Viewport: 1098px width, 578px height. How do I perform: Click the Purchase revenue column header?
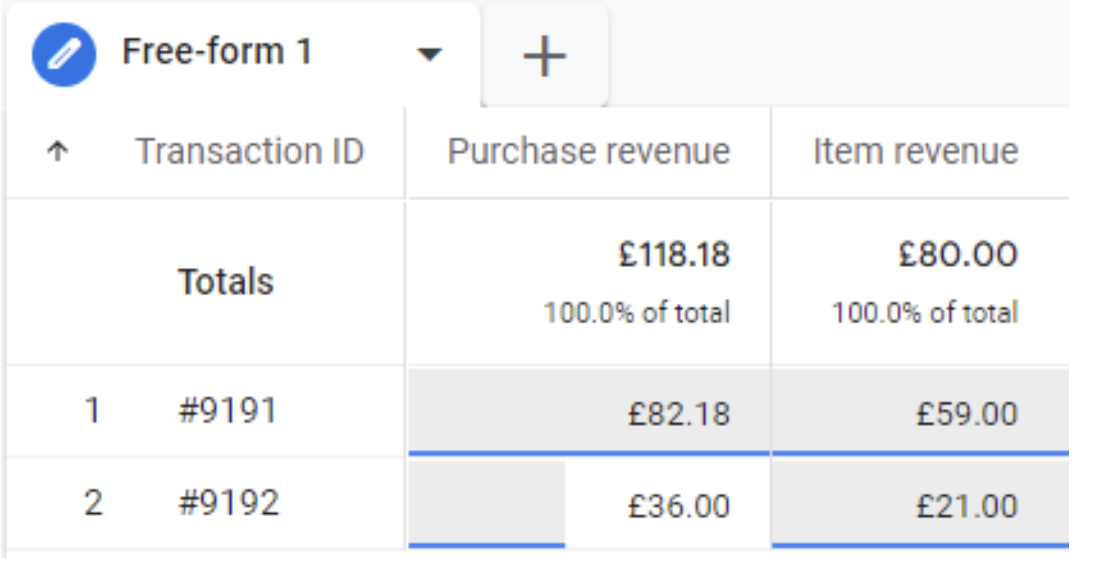589,151
